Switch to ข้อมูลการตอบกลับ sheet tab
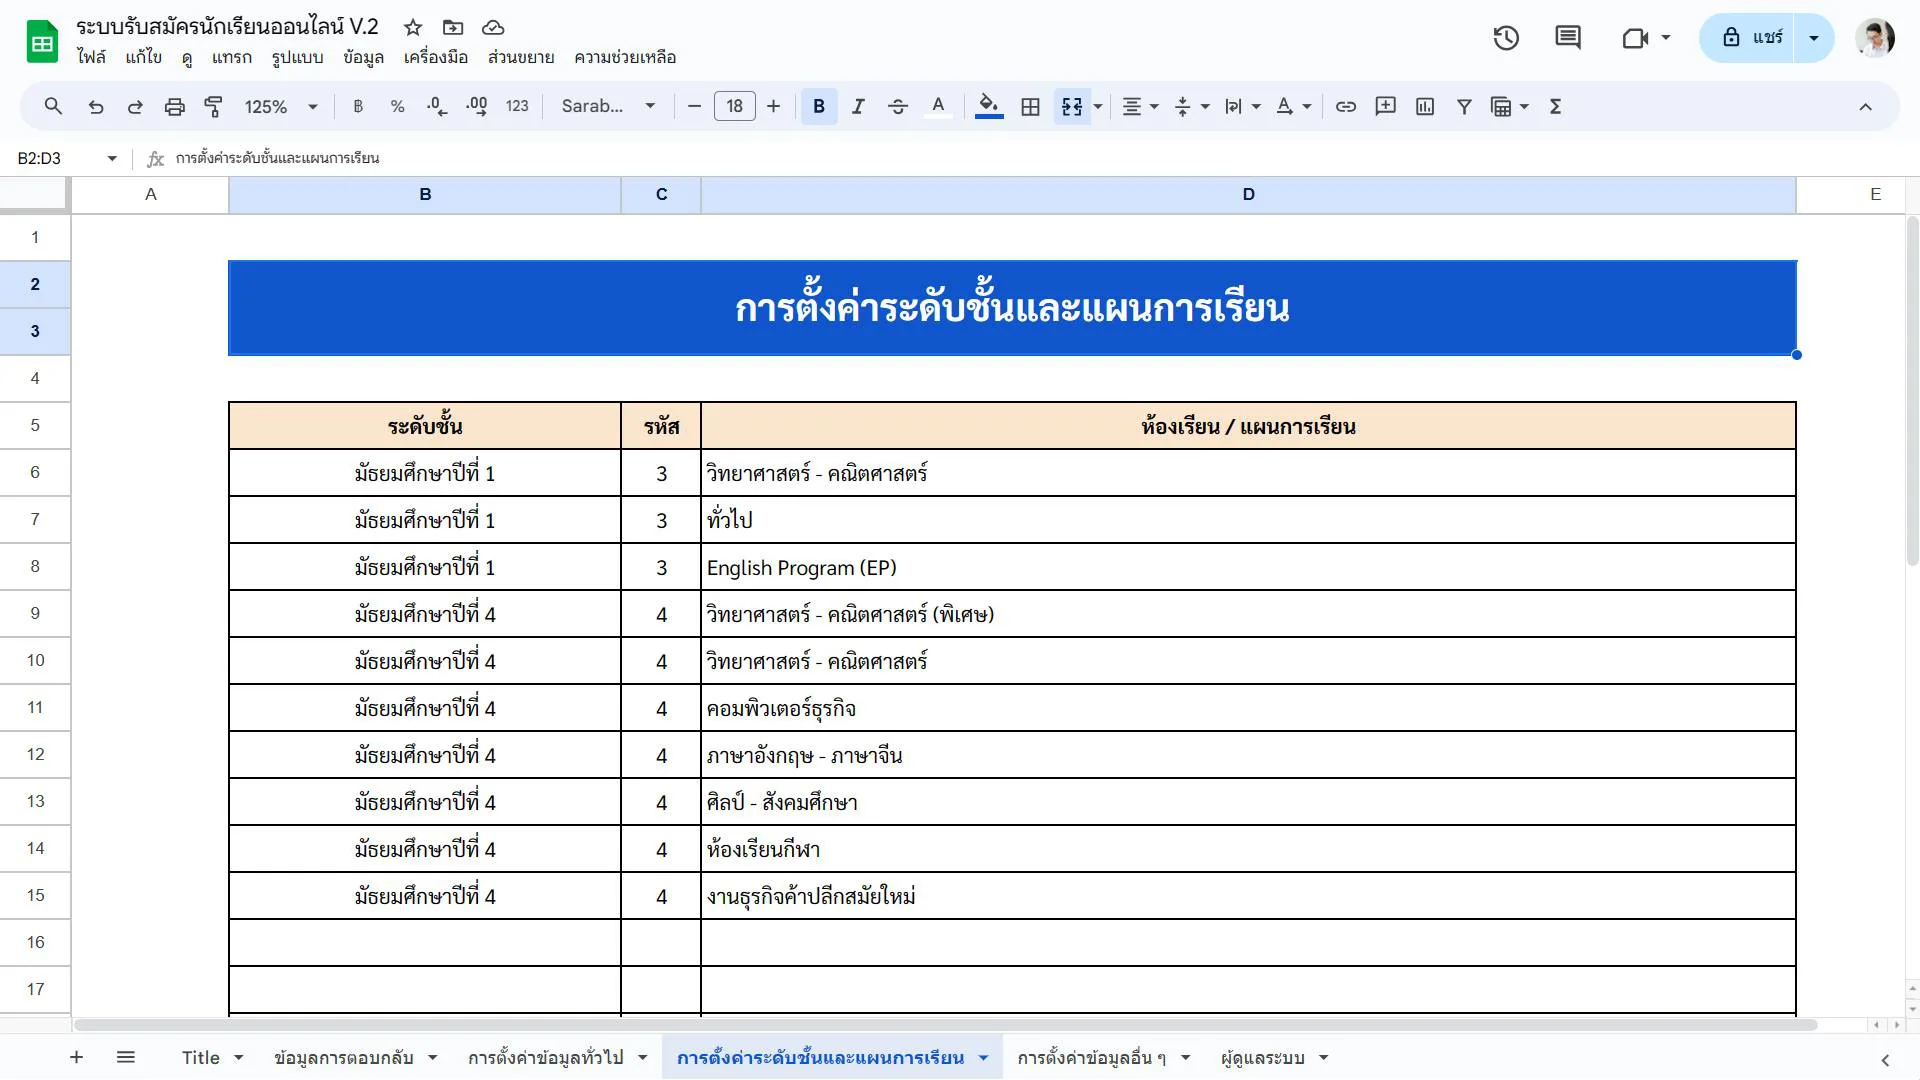This screenshot has height=1080, width=1920. click(343, 1058)
